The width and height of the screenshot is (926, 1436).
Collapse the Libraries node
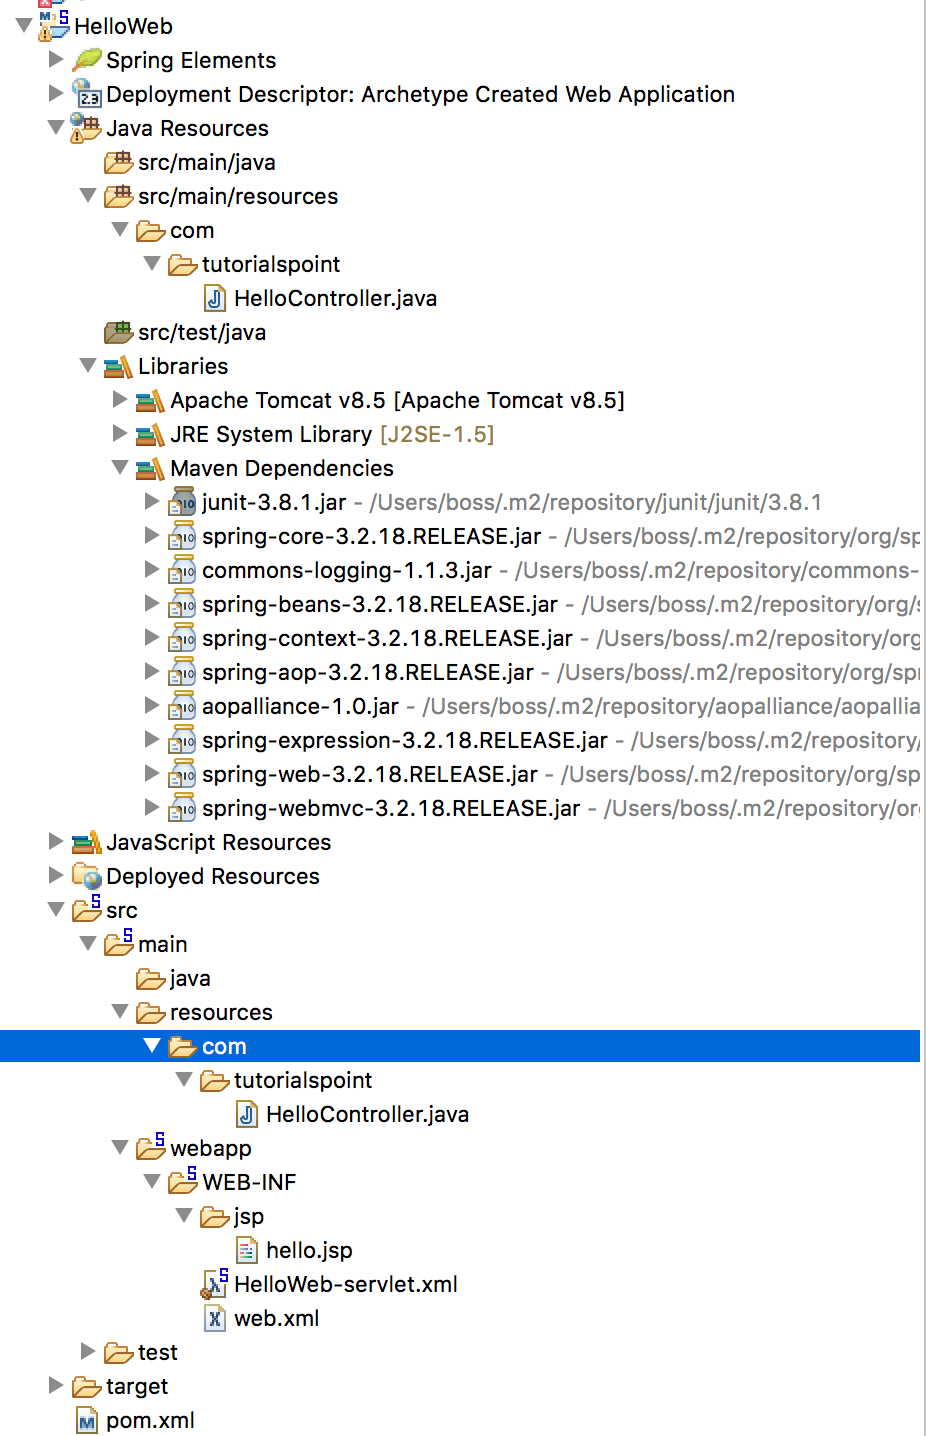[88, 366]
